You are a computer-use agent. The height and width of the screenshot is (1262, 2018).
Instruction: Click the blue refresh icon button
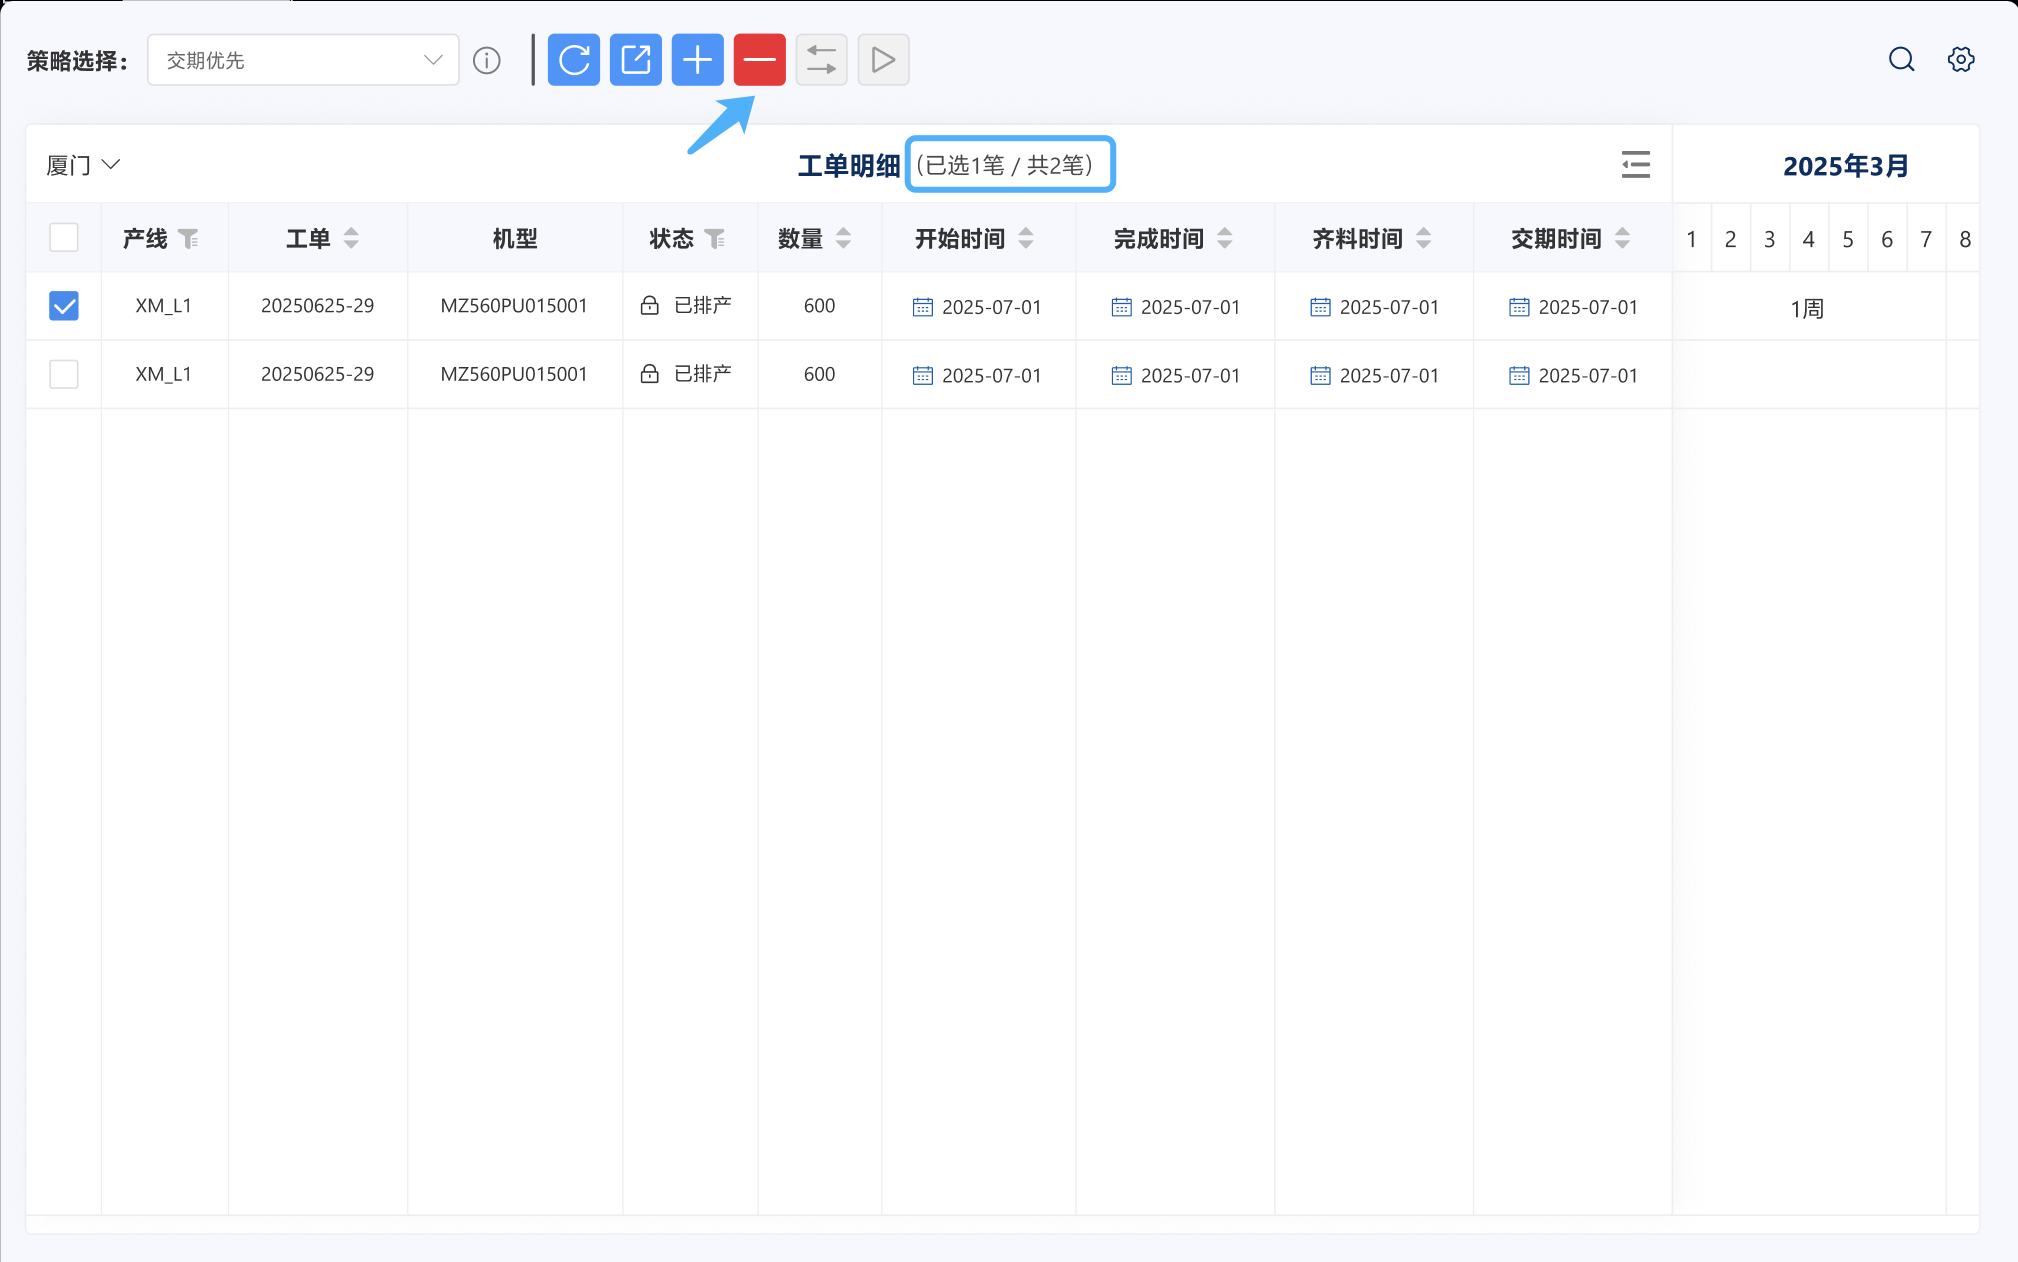click(x=574, y=60)
